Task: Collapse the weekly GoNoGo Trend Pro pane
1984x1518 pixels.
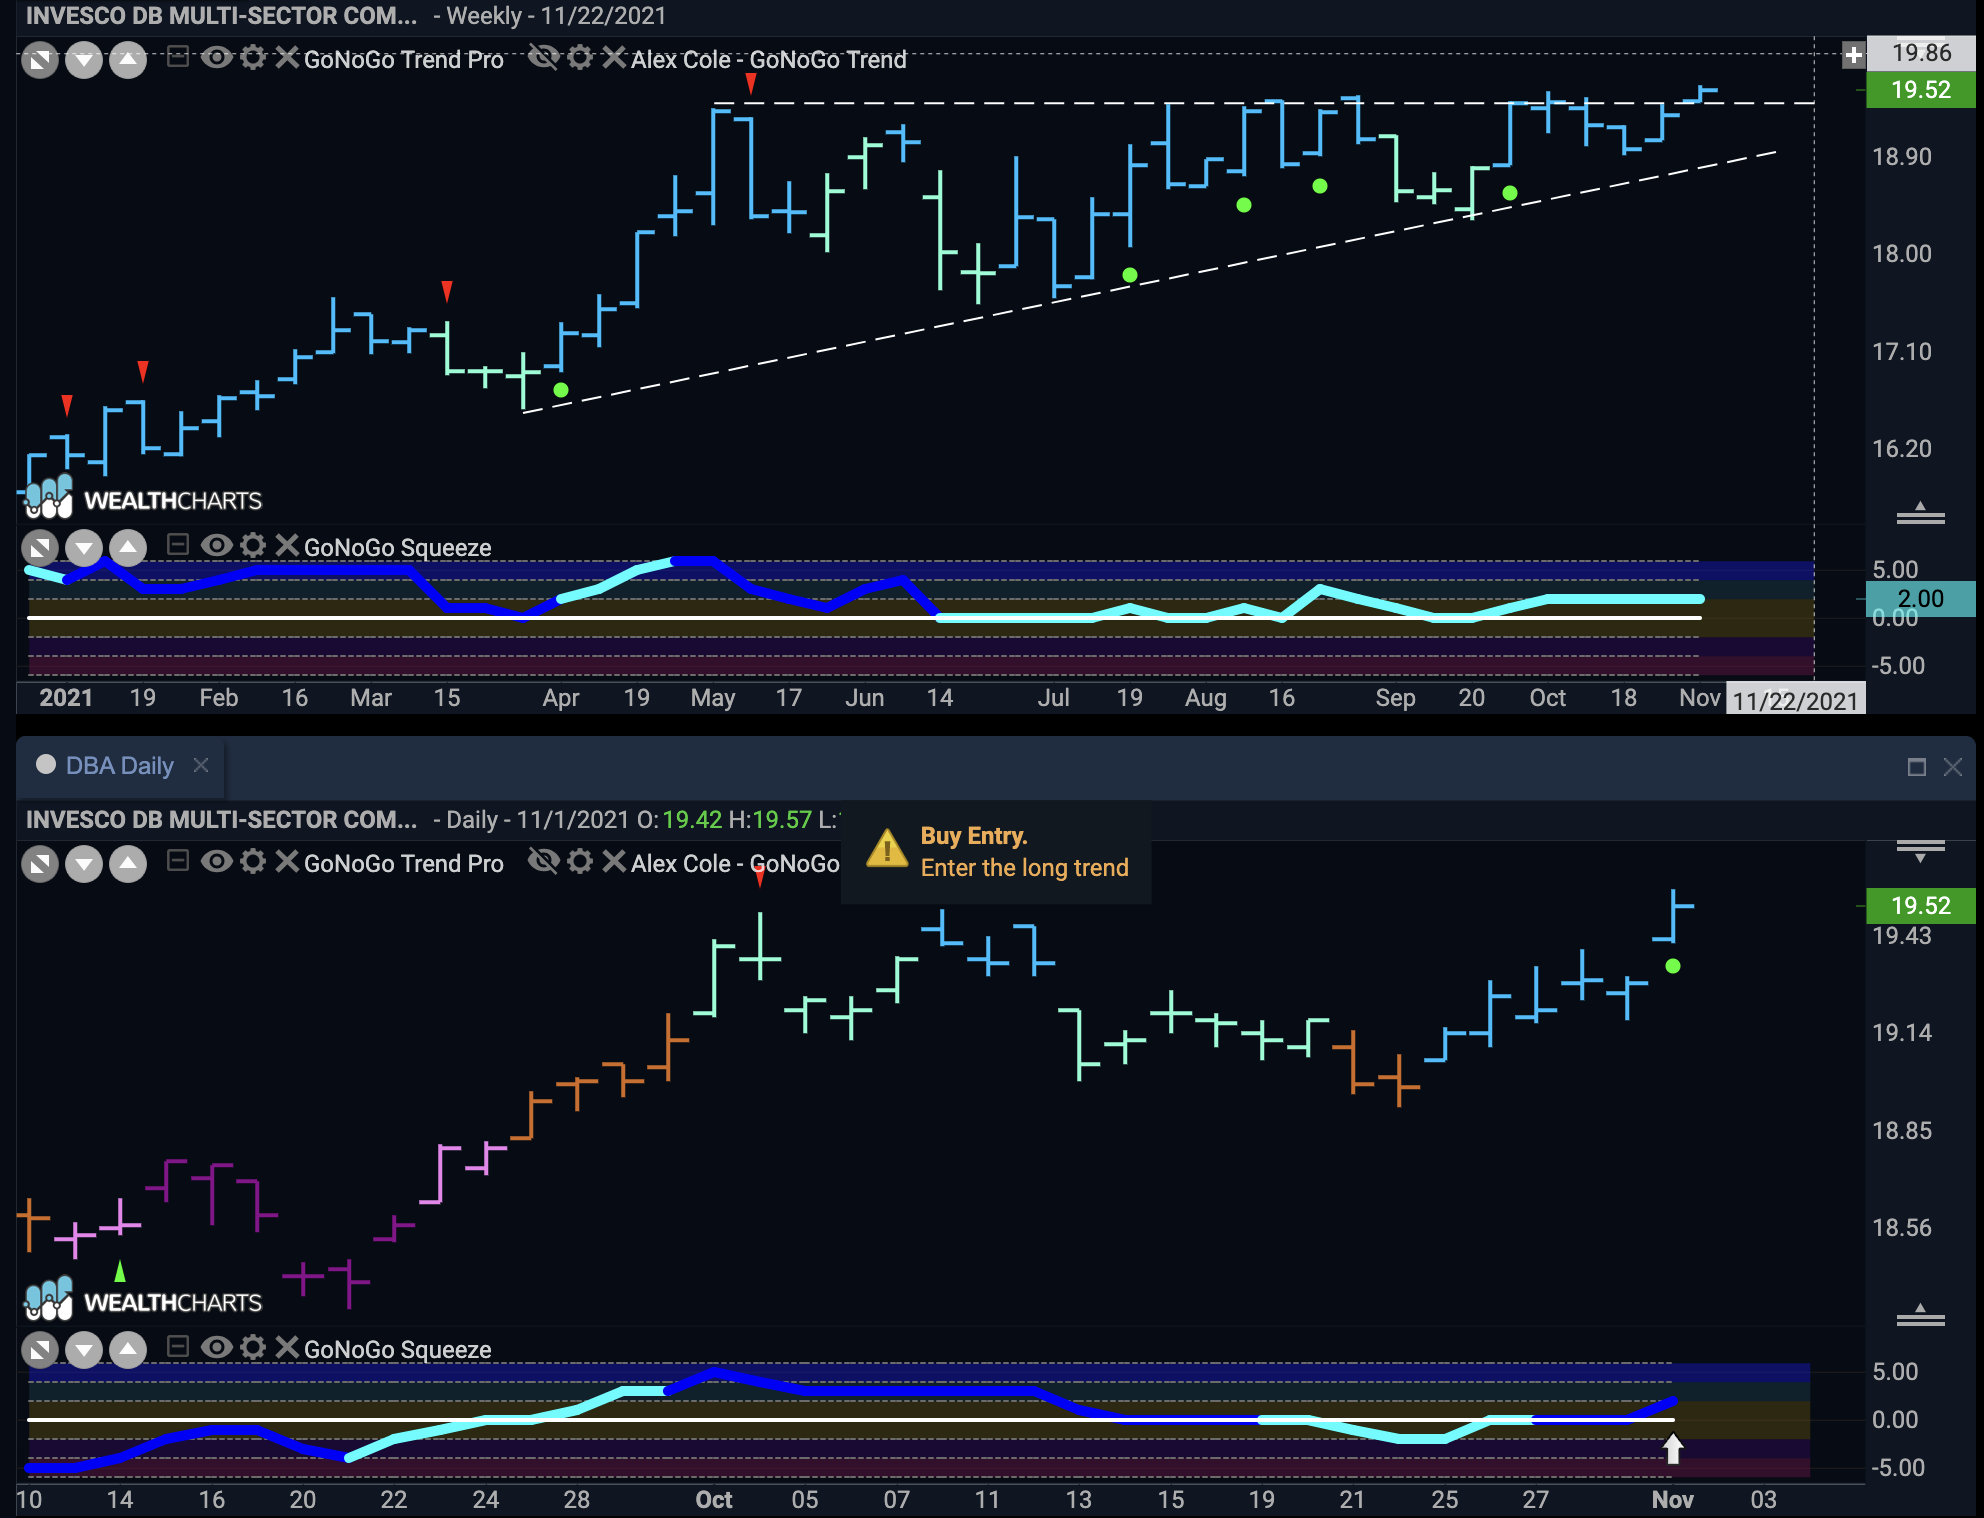Action: click(178, 57)
